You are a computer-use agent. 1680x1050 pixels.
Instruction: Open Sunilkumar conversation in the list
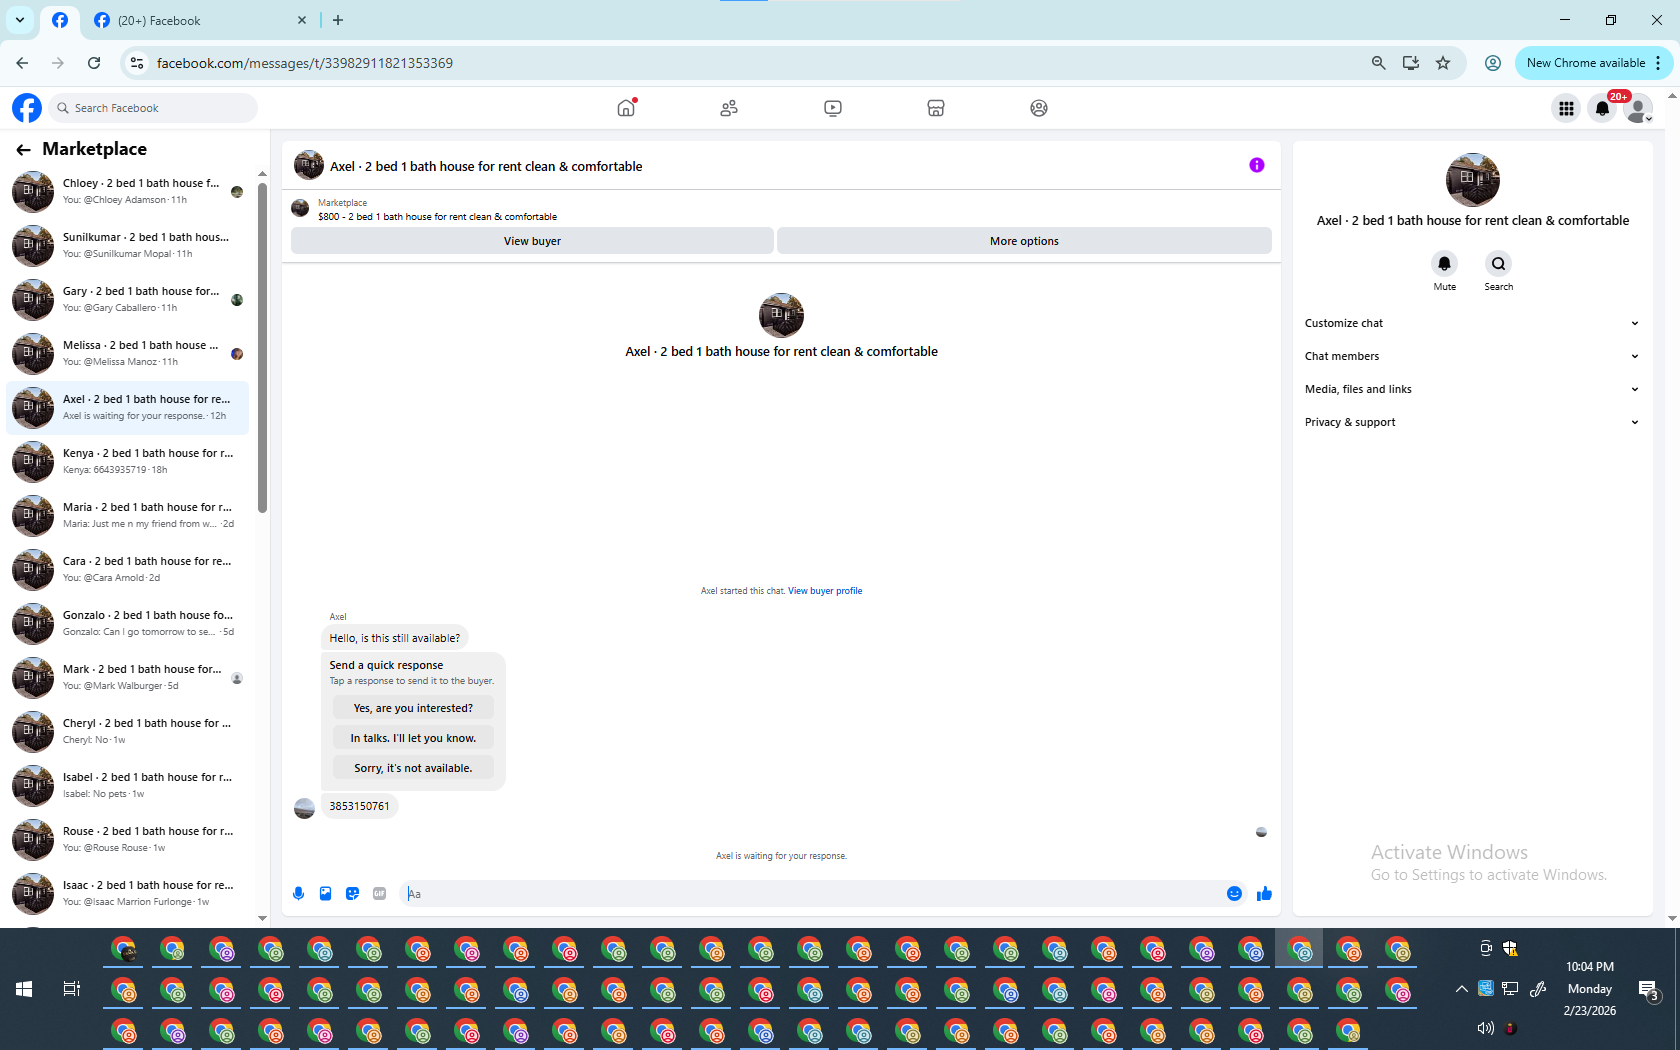(x=128, y=245)
